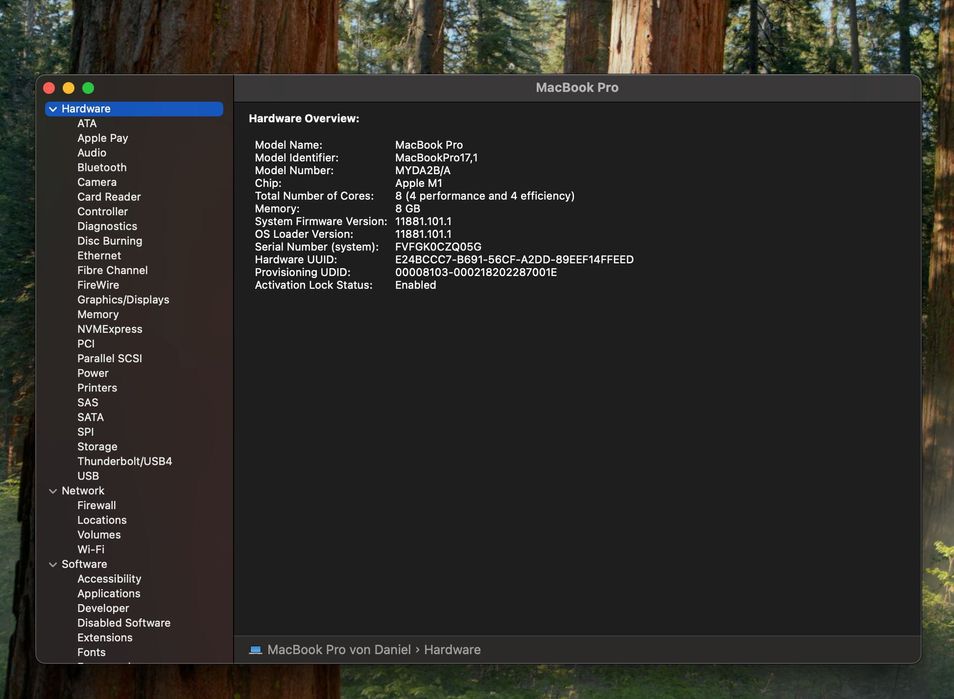Open the SATA entry
The width and height of the screenshot is (954, 699).
point(91,417)
